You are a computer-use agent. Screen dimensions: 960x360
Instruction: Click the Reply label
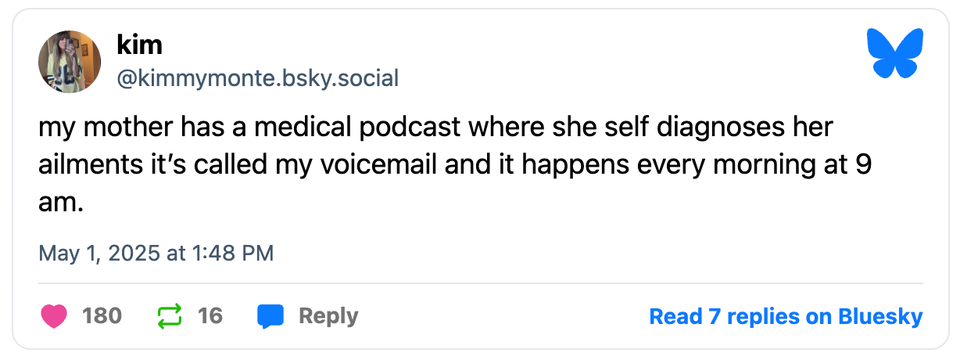click(328, 317)
